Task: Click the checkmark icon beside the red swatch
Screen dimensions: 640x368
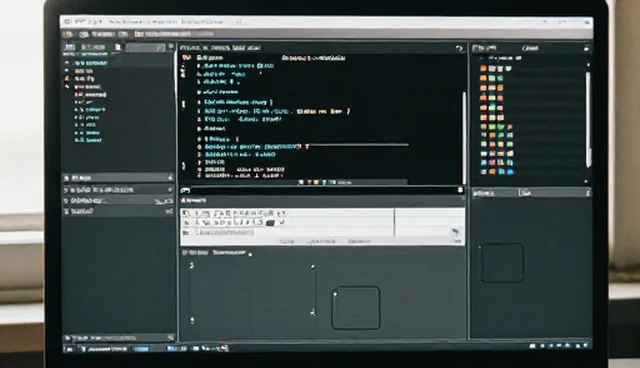Action: tap(282, 222)
